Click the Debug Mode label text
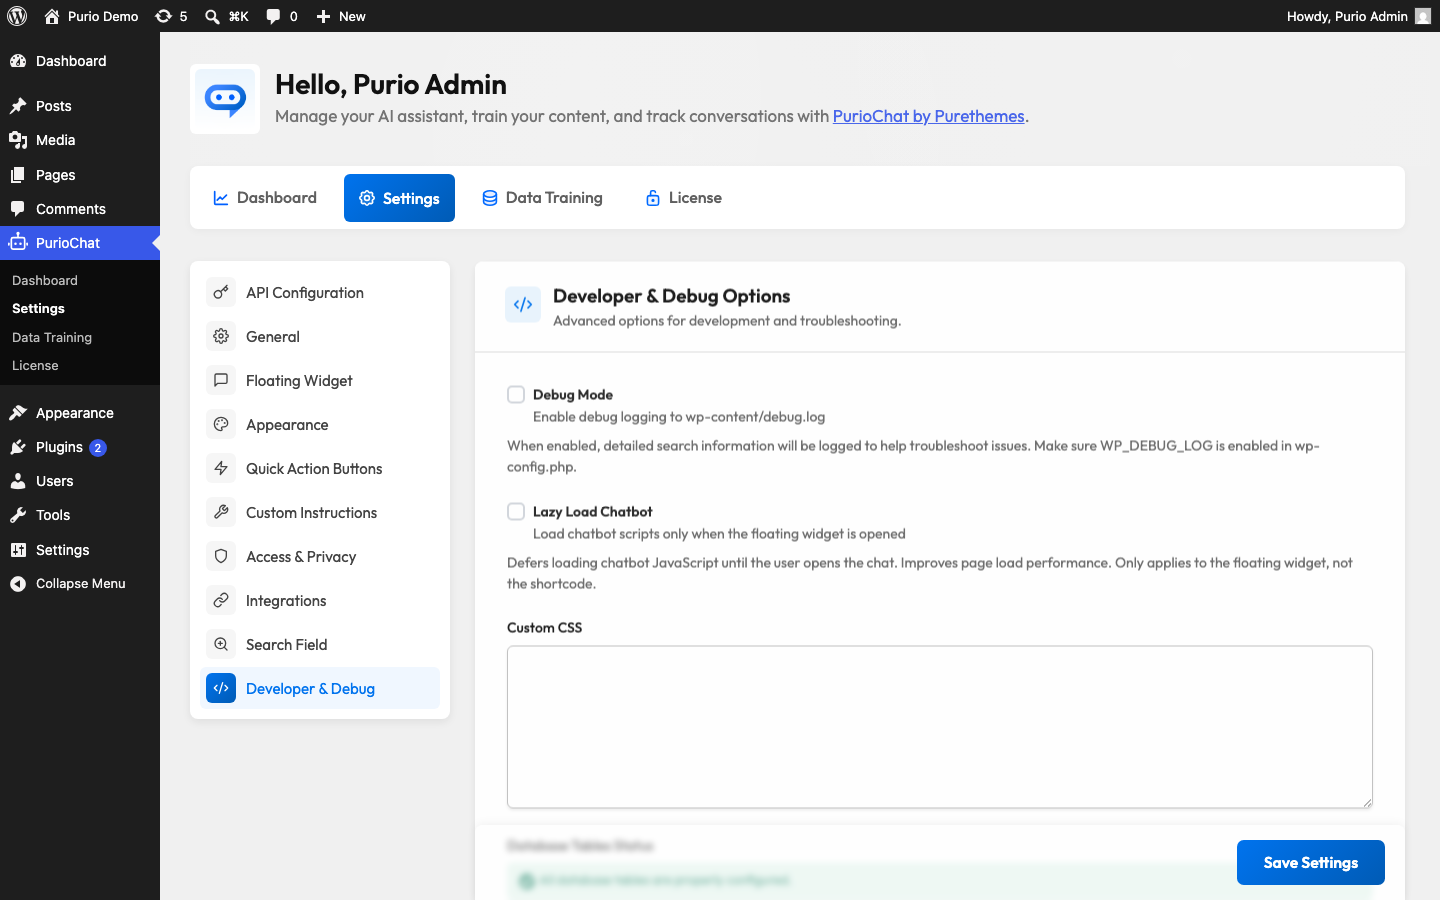Screen dimensions: 1440x900 (x=573, y=394)
